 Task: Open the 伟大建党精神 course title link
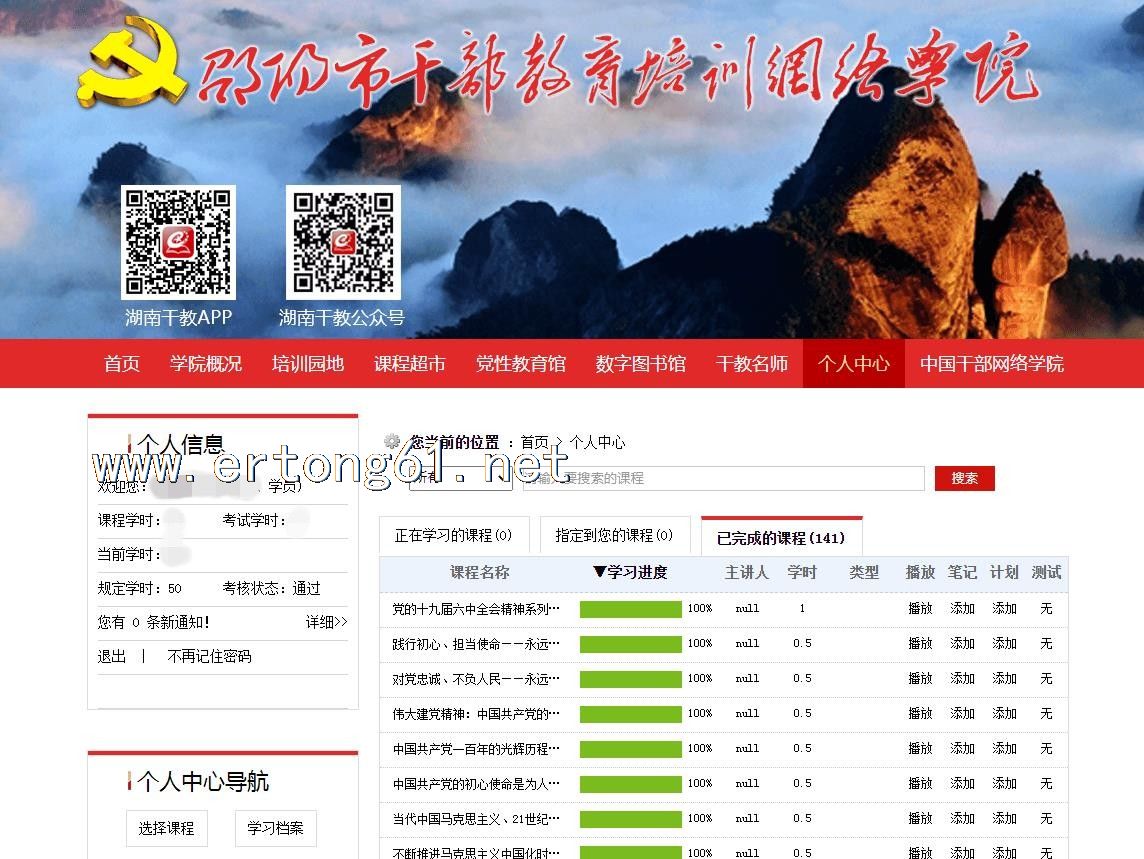tap(476, 714)
